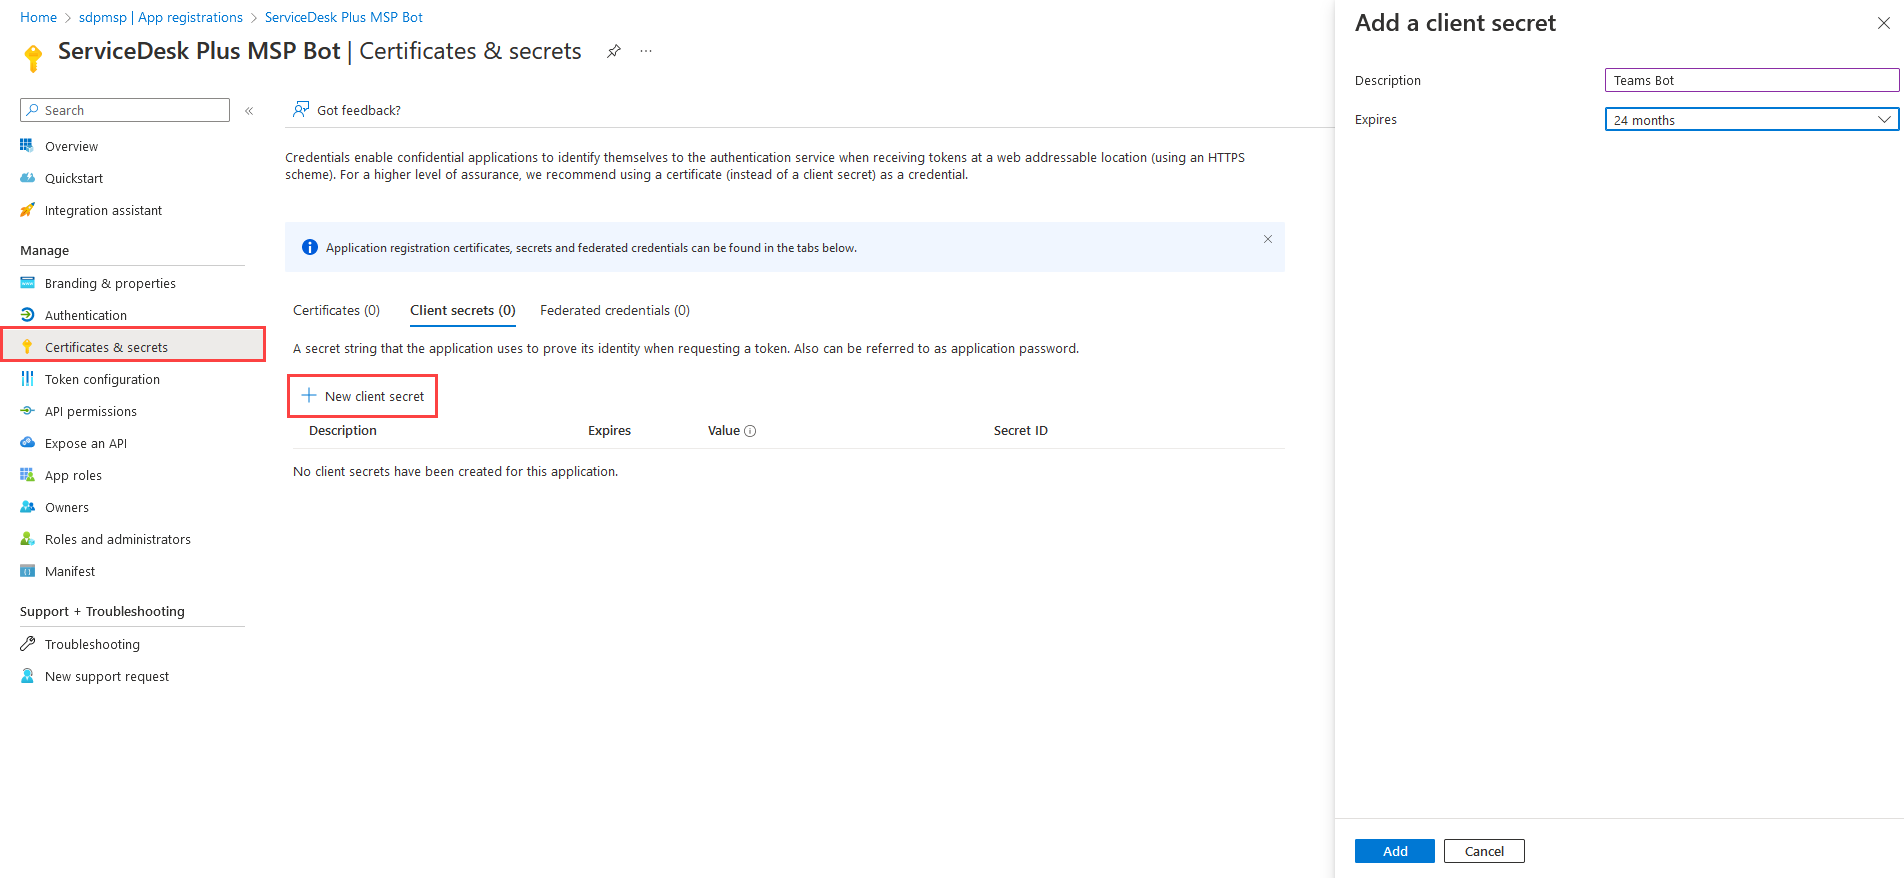Open Token configuration bars icon

(x=27, y=379)
